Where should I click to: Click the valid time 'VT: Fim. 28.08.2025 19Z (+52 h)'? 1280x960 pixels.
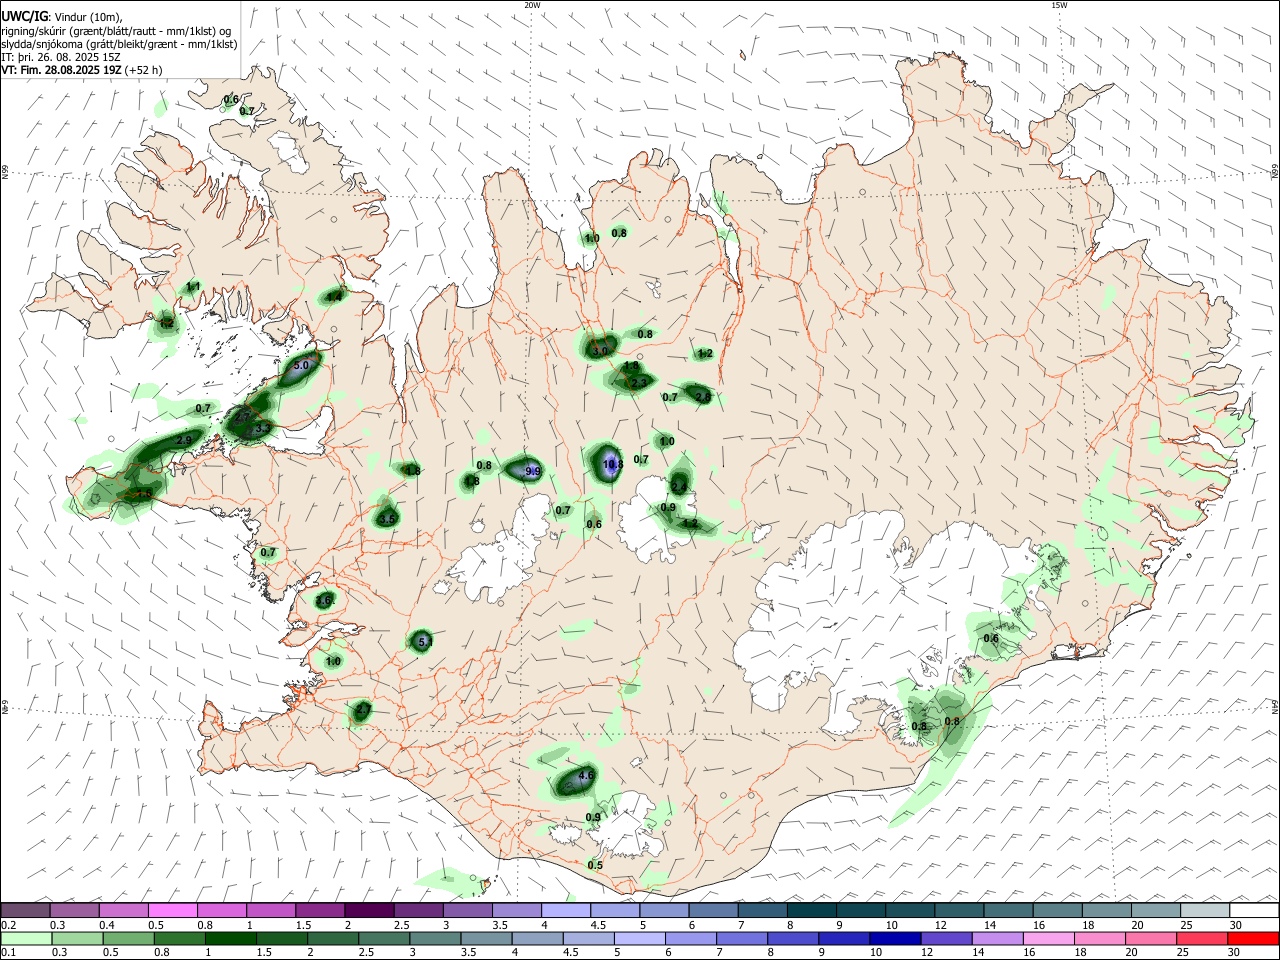(x=81, y=70)
